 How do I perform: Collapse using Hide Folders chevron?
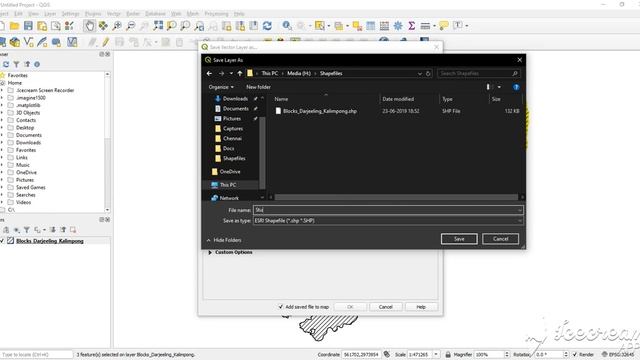[209, 240]
